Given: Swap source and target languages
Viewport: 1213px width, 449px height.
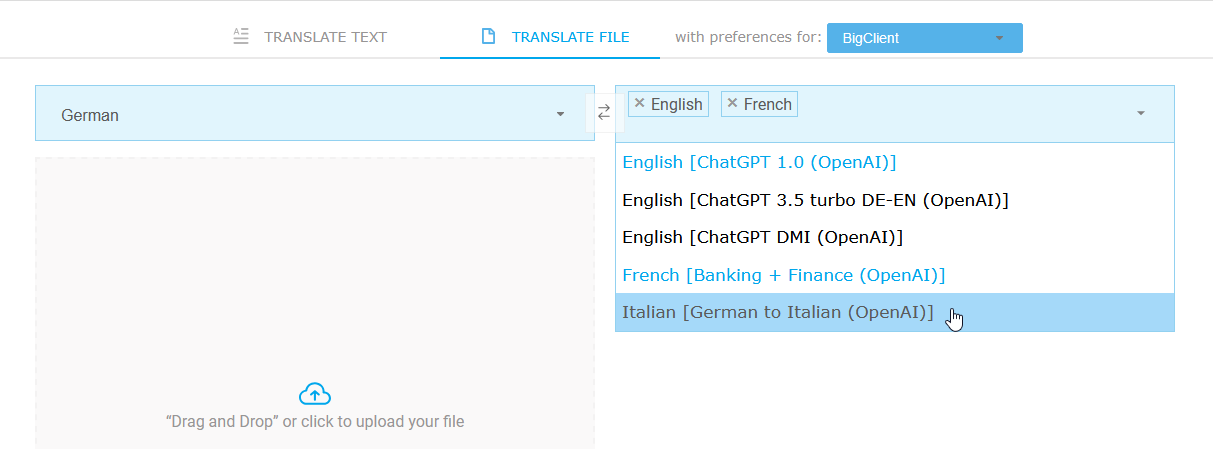Looking at the screenshot, I should [604, 113].
